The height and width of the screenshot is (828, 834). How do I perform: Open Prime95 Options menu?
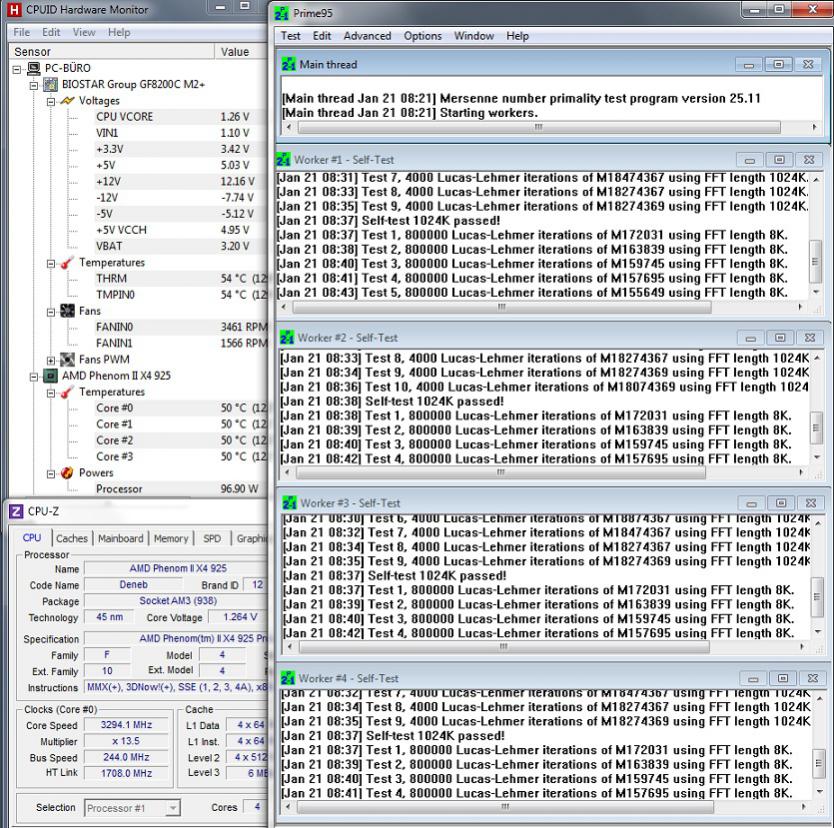coord(422,36)
